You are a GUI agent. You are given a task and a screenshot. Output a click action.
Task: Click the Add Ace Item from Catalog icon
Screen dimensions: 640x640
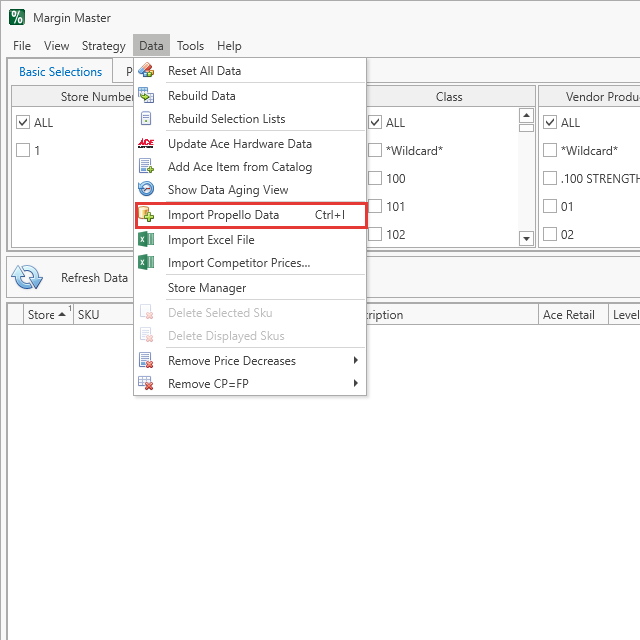[146, 167]
